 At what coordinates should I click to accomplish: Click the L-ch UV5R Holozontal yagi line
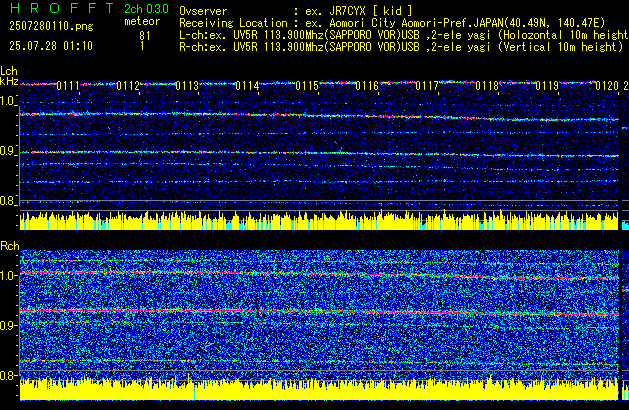404,35
